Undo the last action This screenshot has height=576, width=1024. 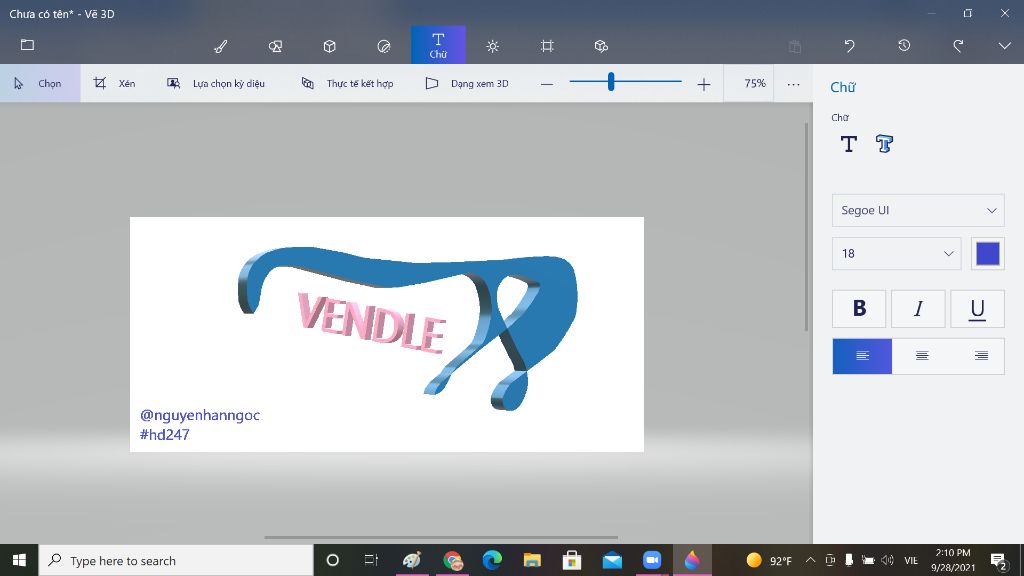tap(849, 46)
